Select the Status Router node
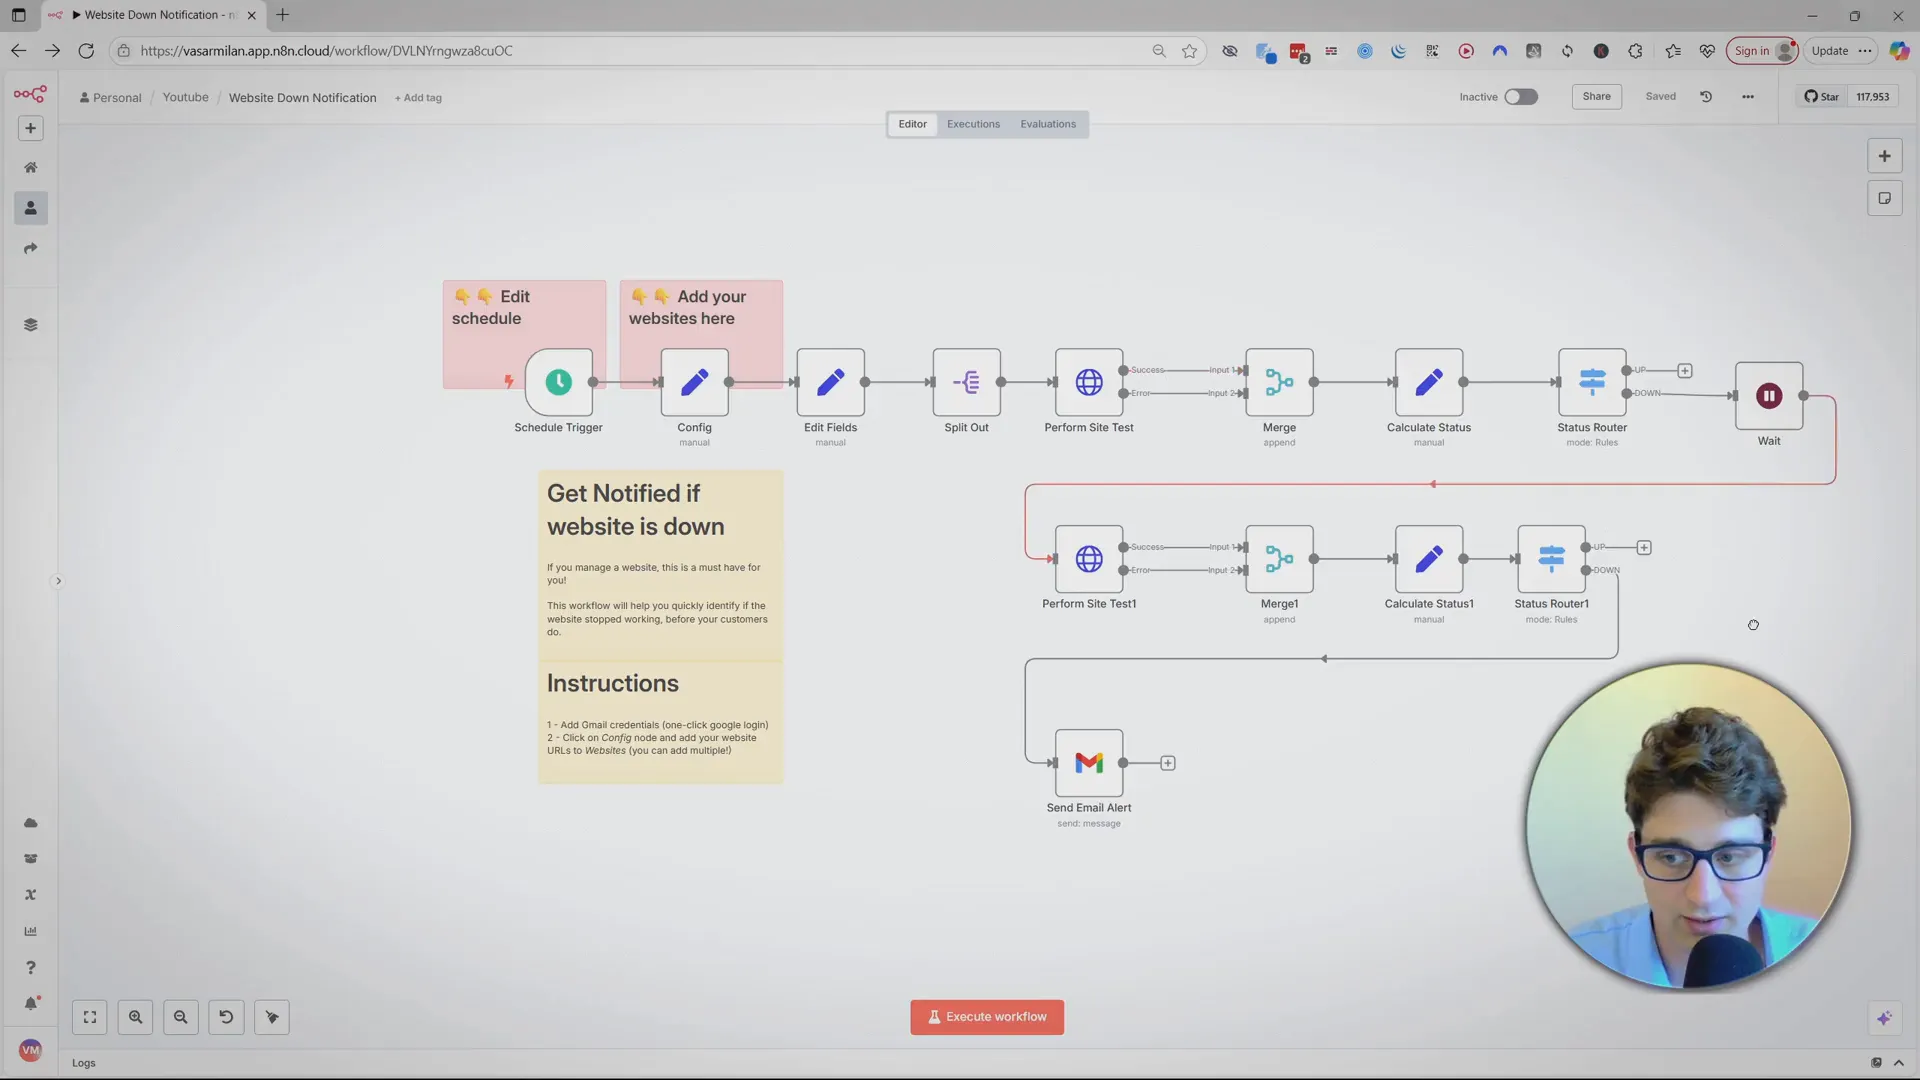This screenshot has width=1920, height=1080. click(1592, 382)
